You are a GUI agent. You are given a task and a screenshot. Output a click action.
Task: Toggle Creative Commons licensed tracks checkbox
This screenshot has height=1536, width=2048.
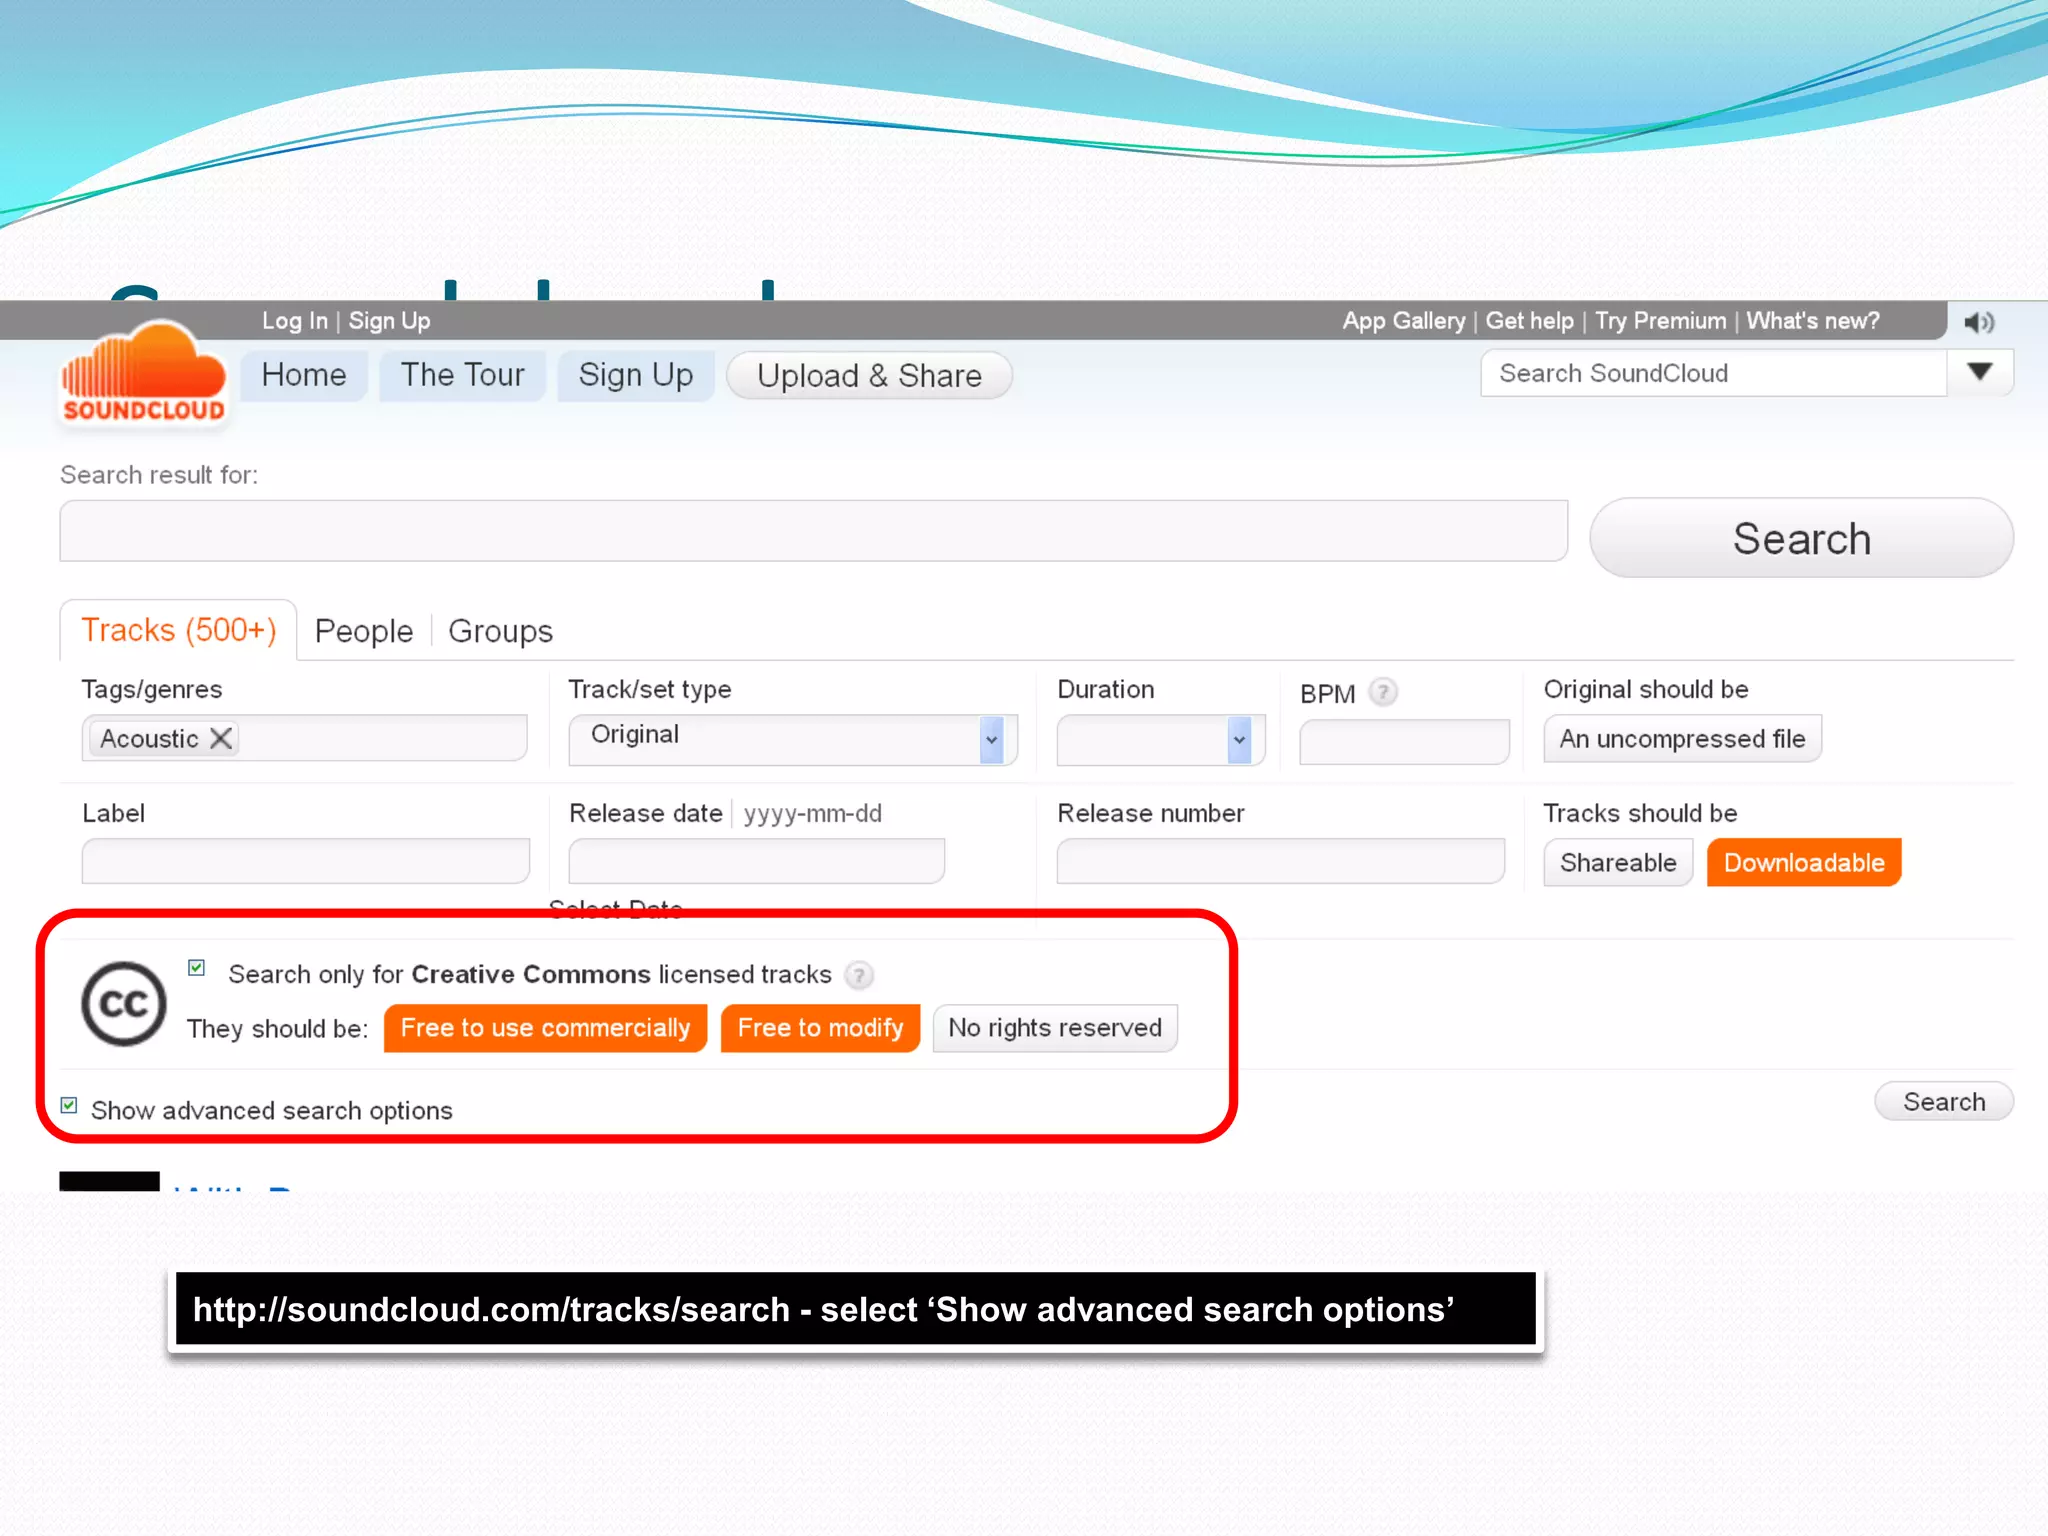pos(197,967)
